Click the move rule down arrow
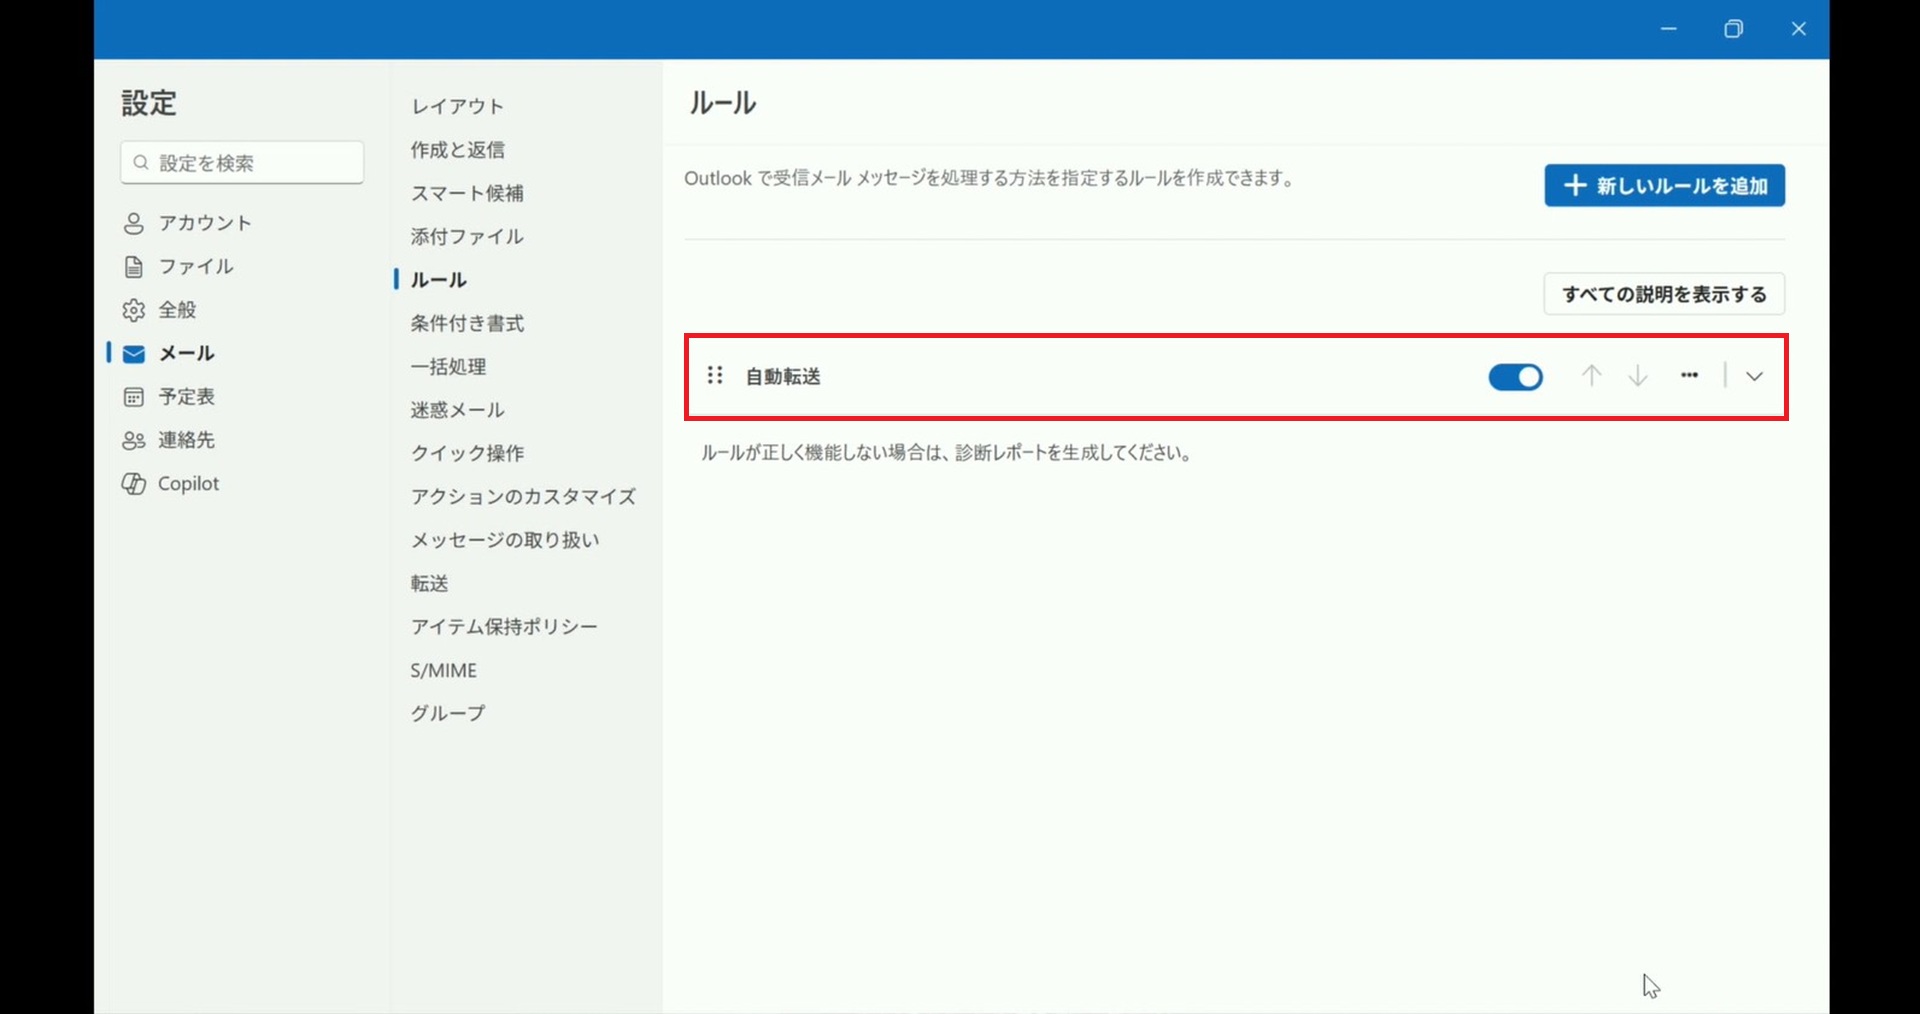 tap(1637, 376)
